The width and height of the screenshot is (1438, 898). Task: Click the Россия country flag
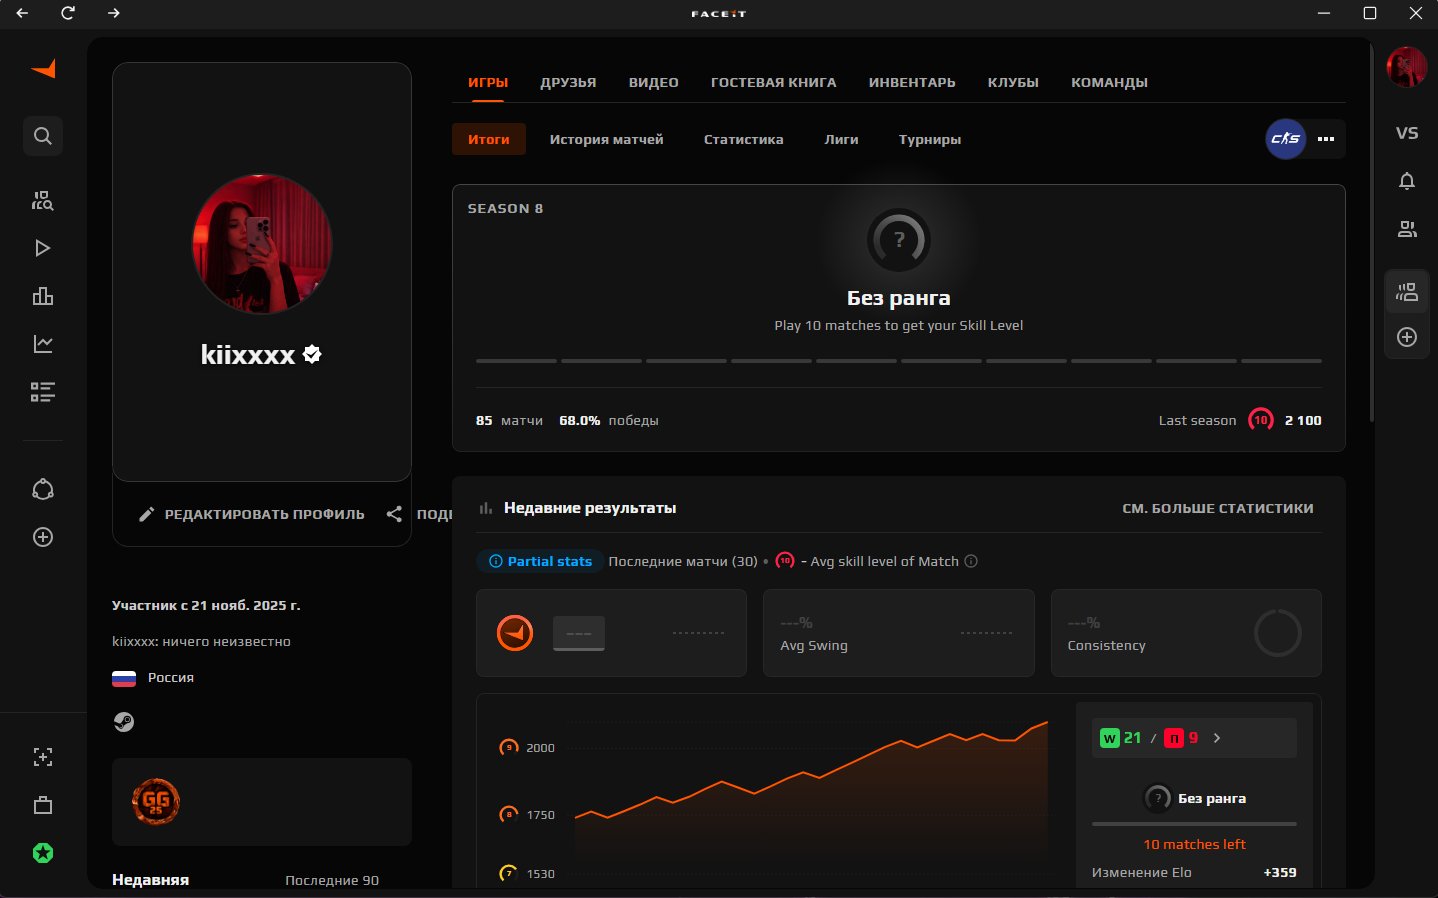124,678
